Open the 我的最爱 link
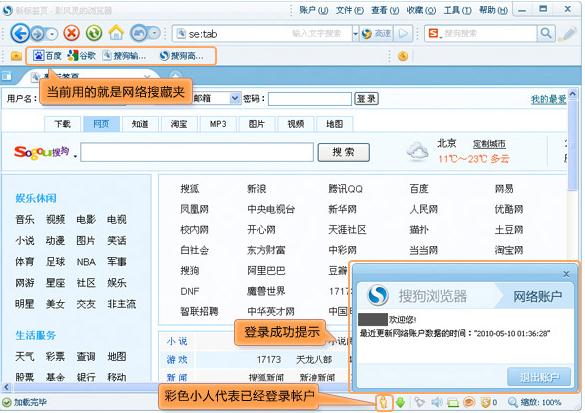The height and width of the screenshot is (413, 585). pos(548,99)
